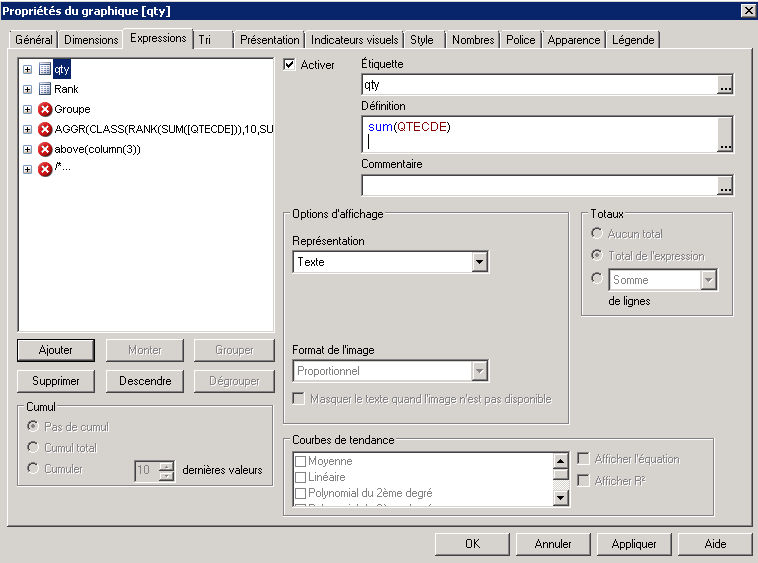Click the Rank expression table icon

point(44,89)
